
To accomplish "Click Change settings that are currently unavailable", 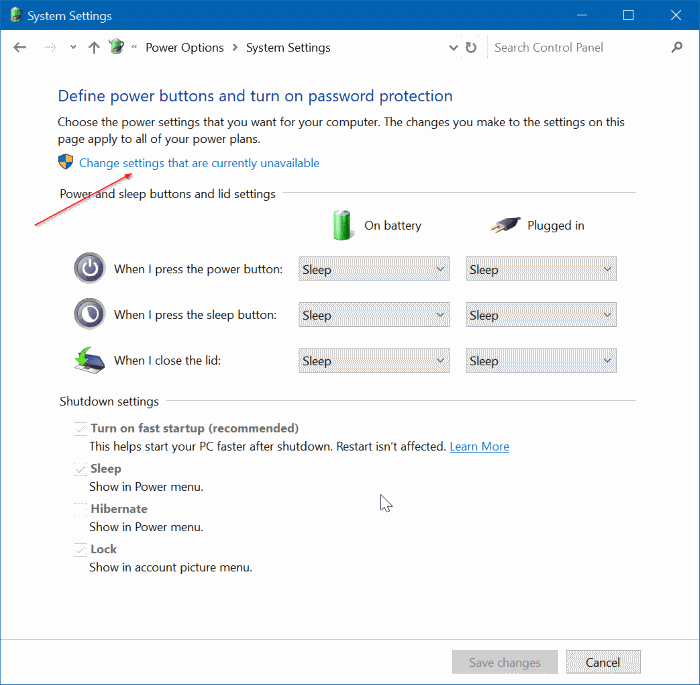I will pyautogui.click(x=199, y=163).
